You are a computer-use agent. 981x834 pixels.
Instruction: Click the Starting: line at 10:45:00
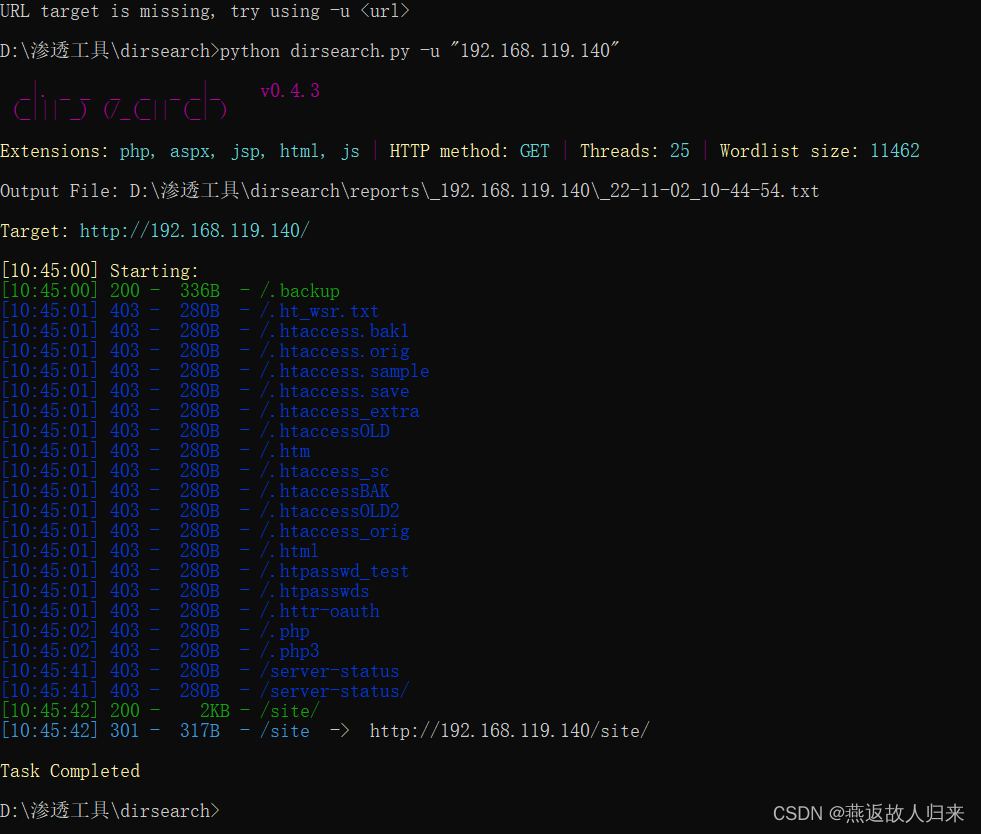tap(100, 271)
